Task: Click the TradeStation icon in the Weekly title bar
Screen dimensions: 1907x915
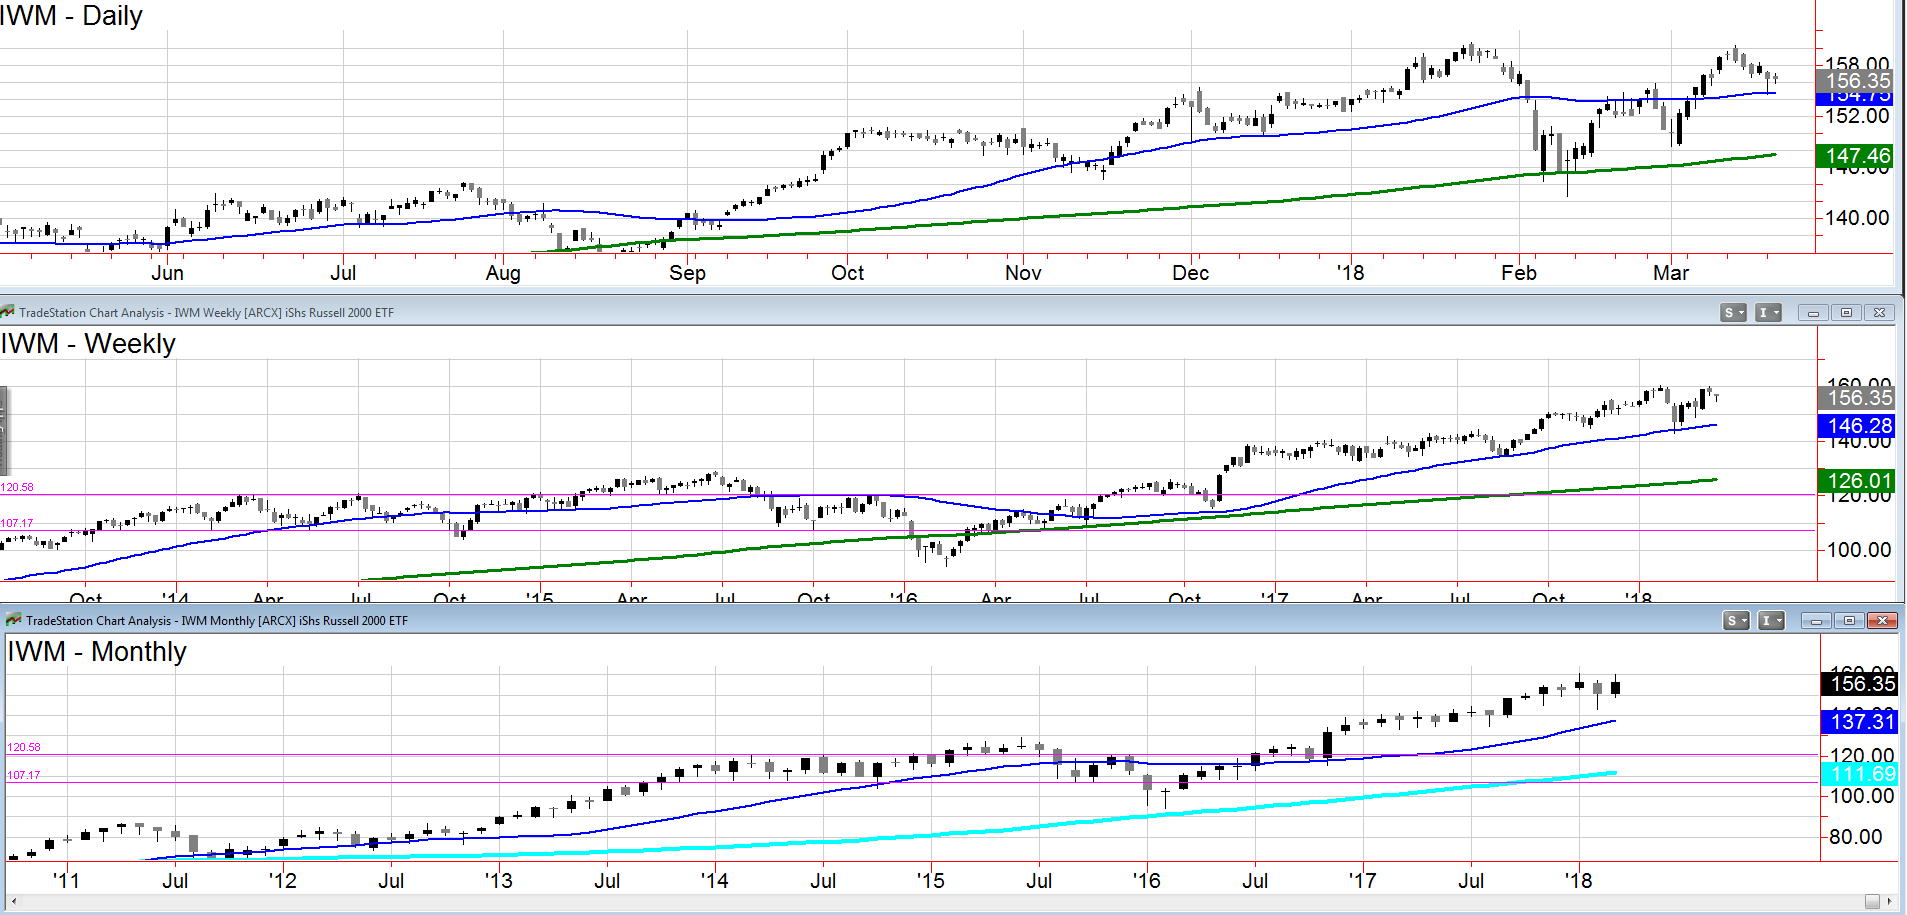Action: (8, 312)
